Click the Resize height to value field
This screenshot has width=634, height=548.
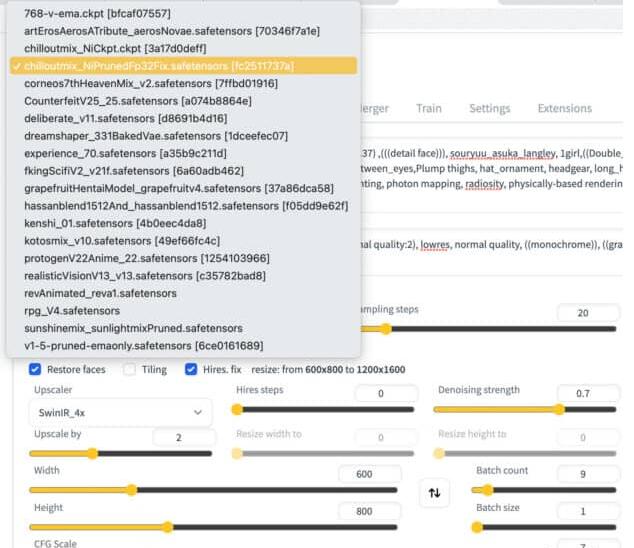click(588, 437)
